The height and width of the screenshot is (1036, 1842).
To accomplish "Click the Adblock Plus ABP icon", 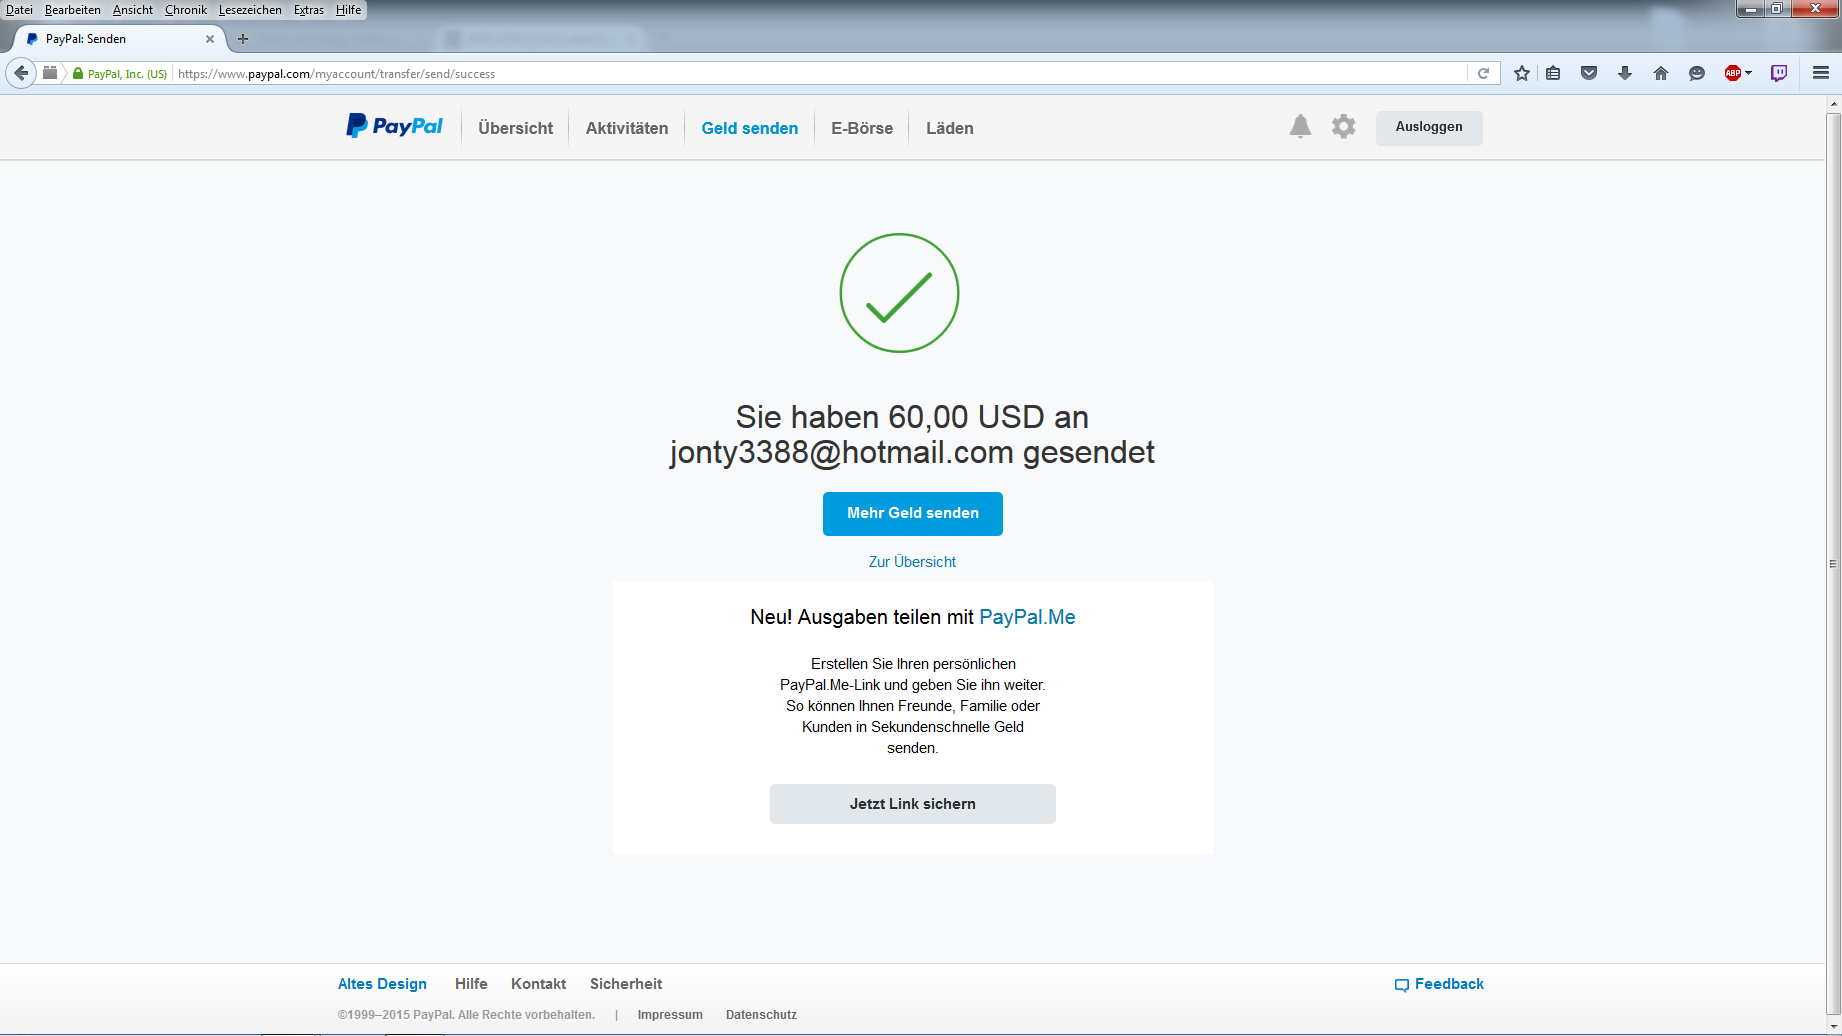I will coord(1733,73).
